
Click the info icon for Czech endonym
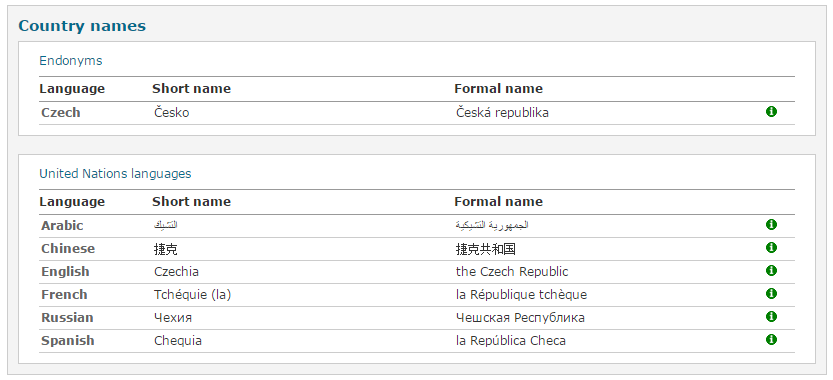[771, 112]
